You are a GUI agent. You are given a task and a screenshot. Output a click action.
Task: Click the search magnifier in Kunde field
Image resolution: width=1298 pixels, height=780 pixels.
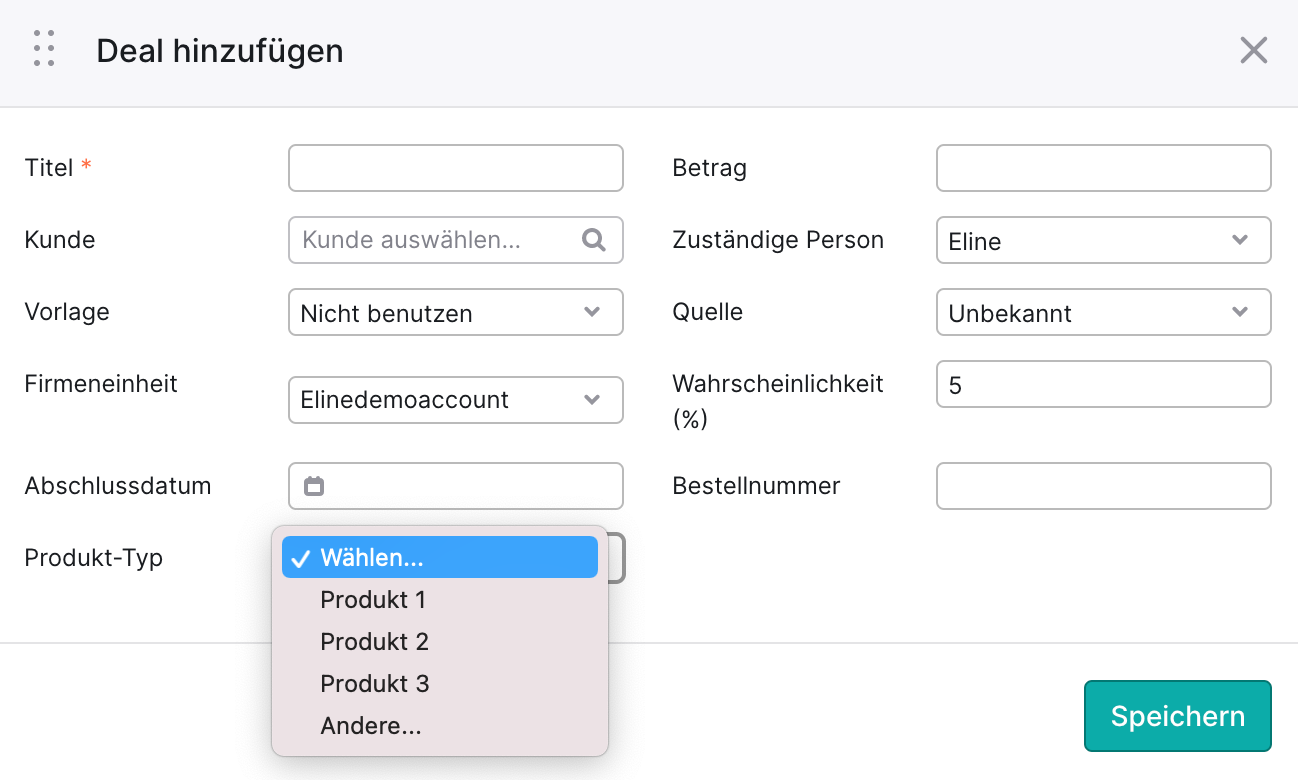pyautogui.click(x=593, y=240)
